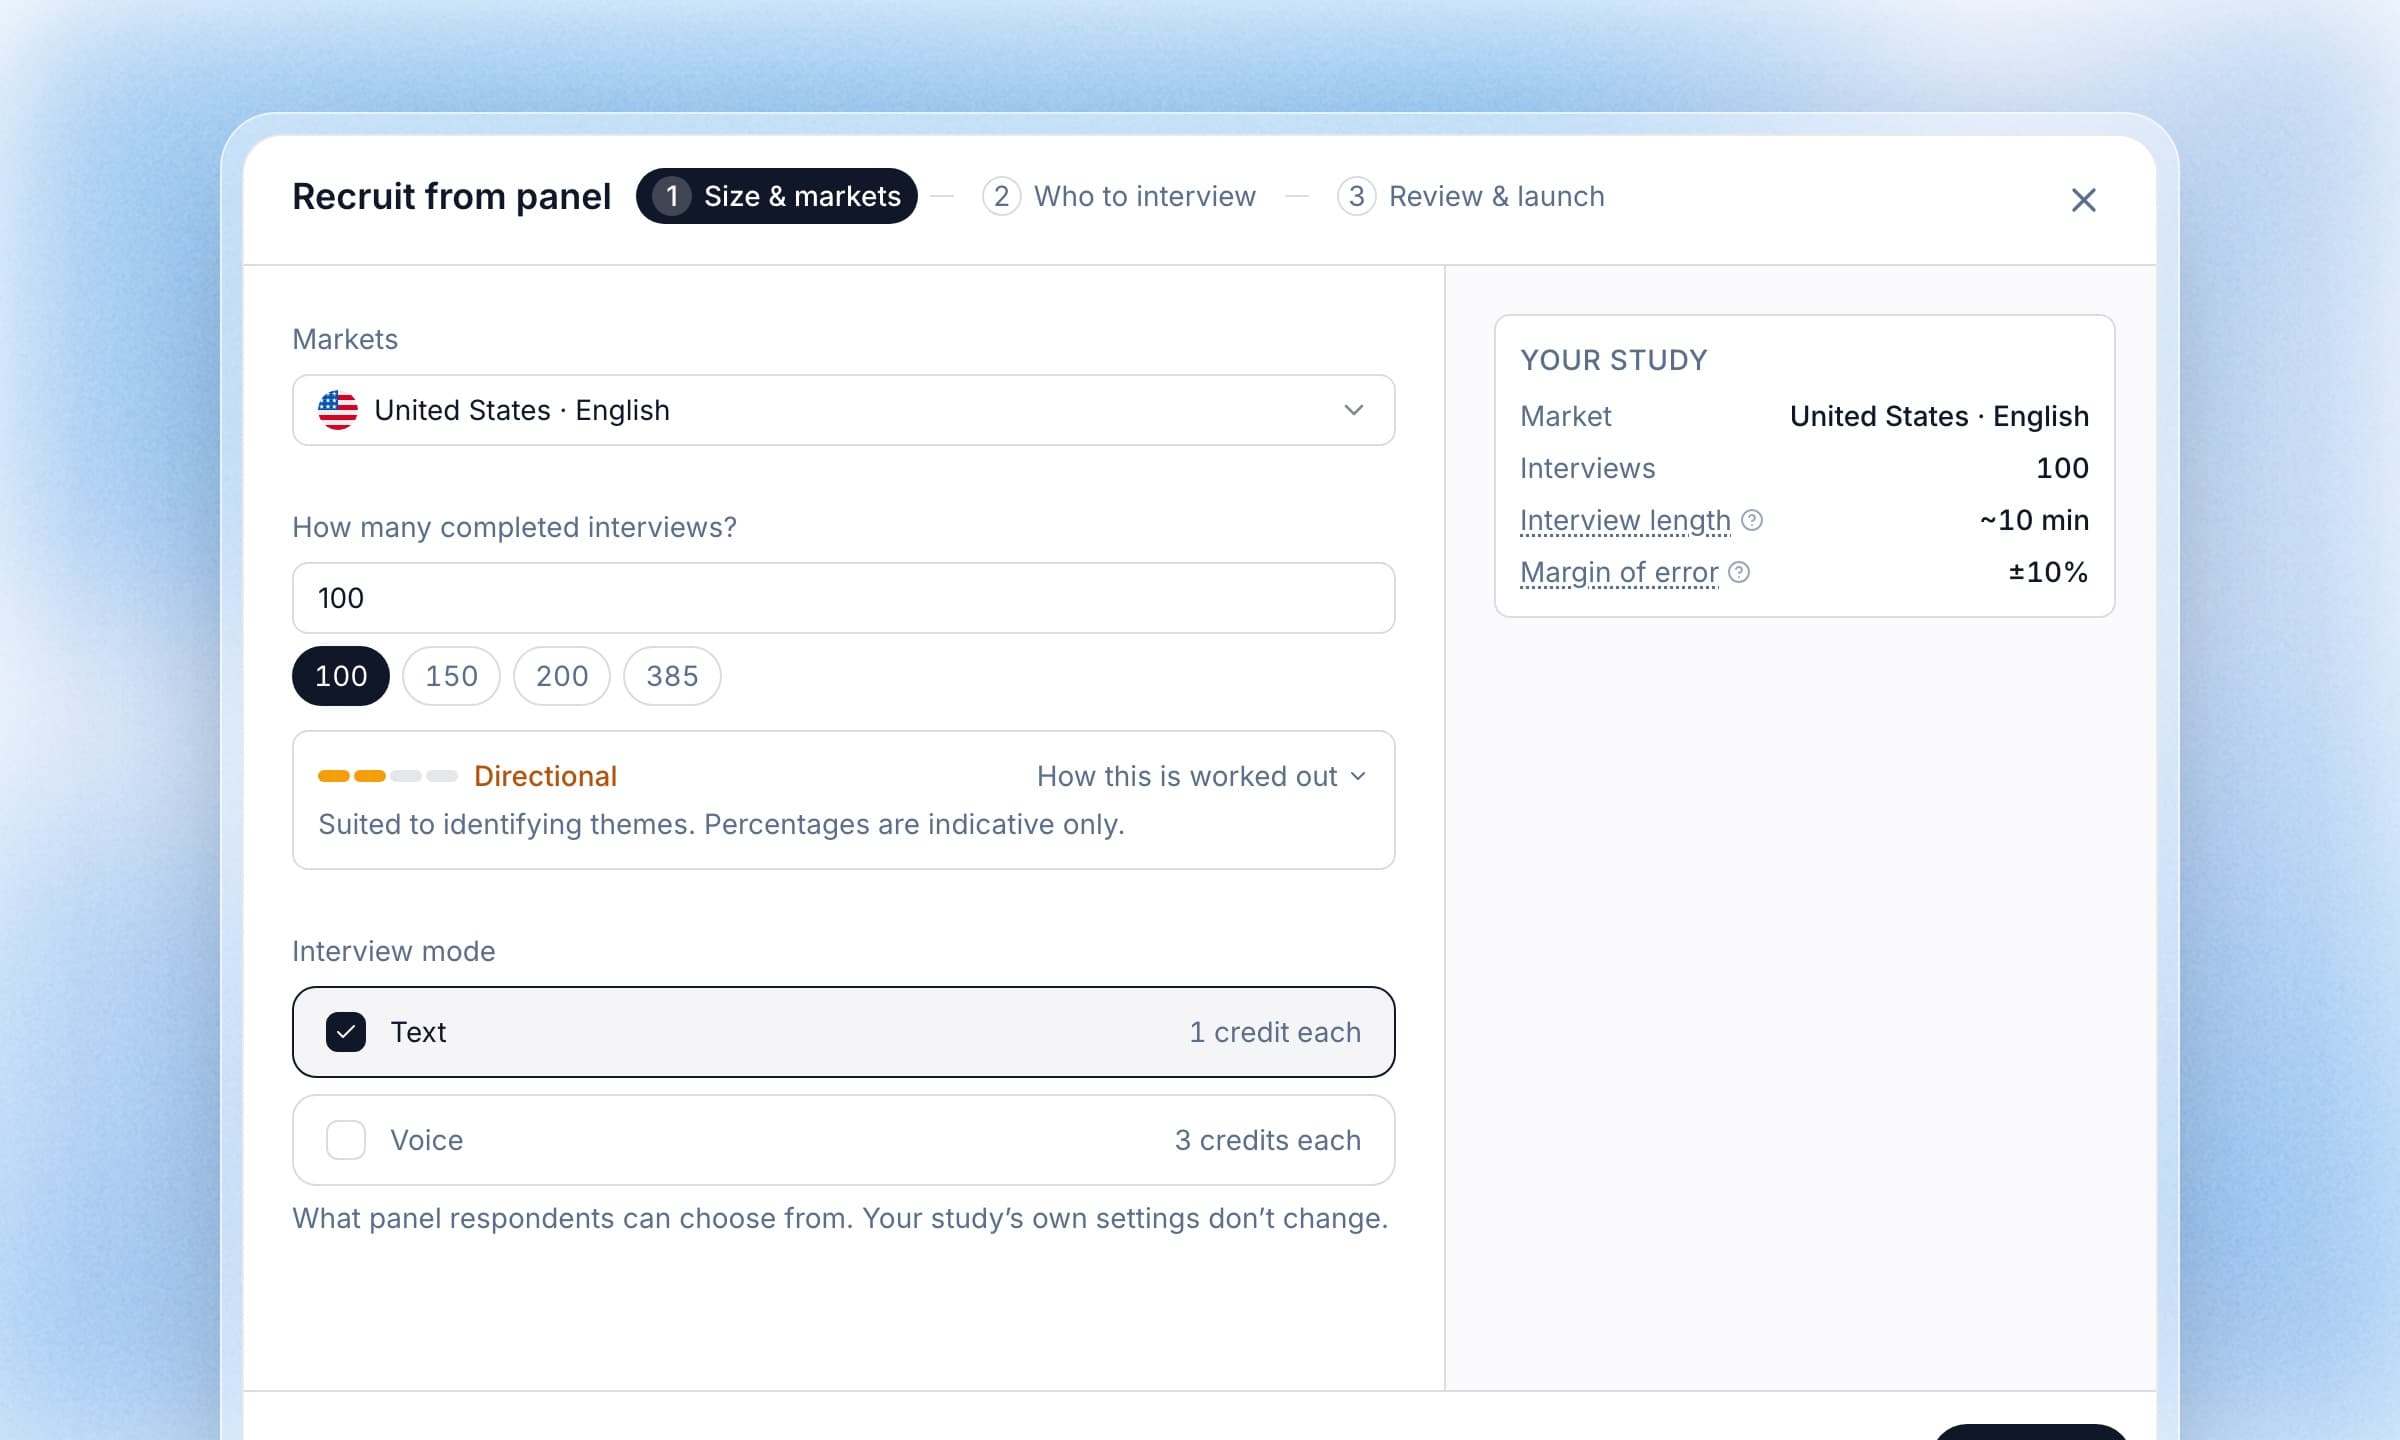2400x1440 pixels.
Task: Click the Directional confidence level bar
Action: pos(388,776)
